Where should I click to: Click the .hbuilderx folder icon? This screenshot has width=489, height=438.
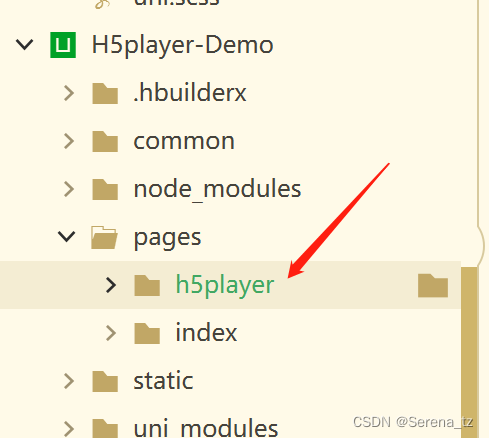click(105, 93)
